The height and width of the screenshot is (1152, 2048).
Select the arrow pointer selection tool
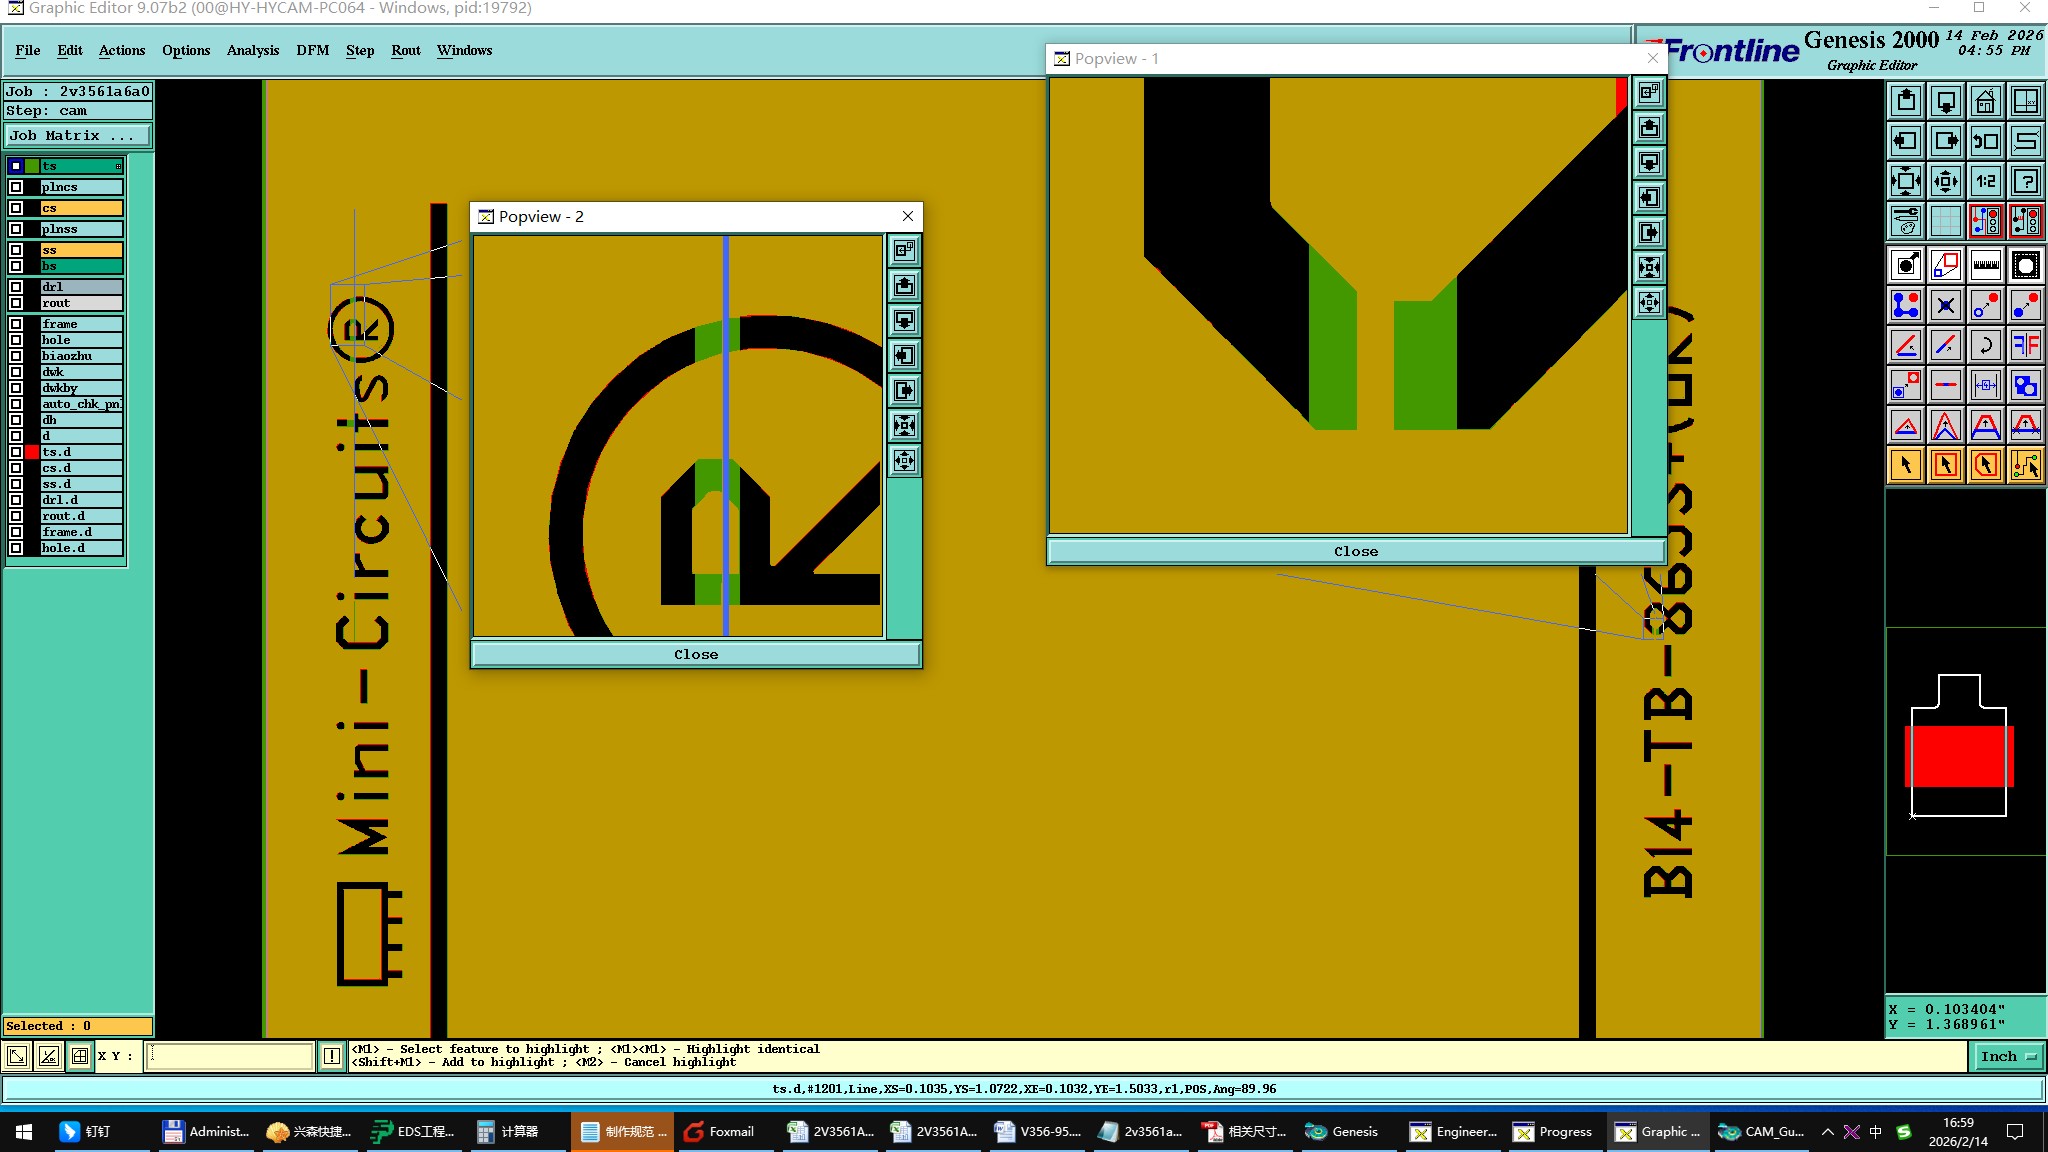[1906, 465]
